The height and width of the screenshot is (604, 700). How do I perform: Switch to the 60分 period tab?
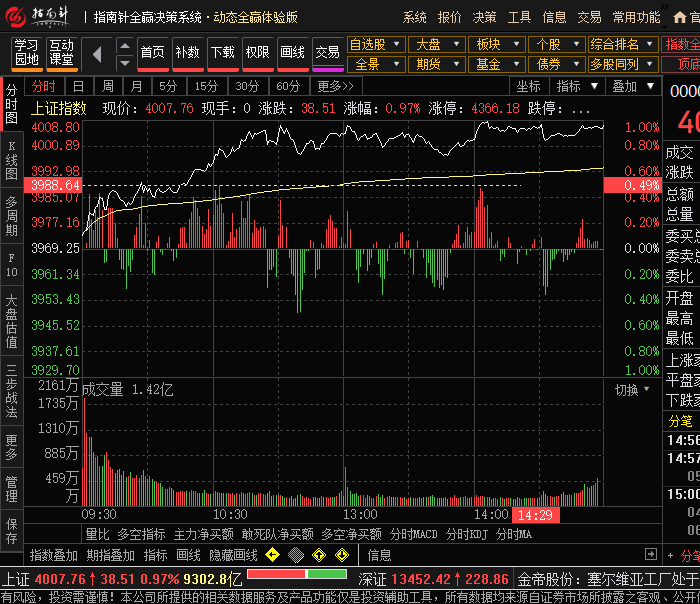(x=288, y=86)
